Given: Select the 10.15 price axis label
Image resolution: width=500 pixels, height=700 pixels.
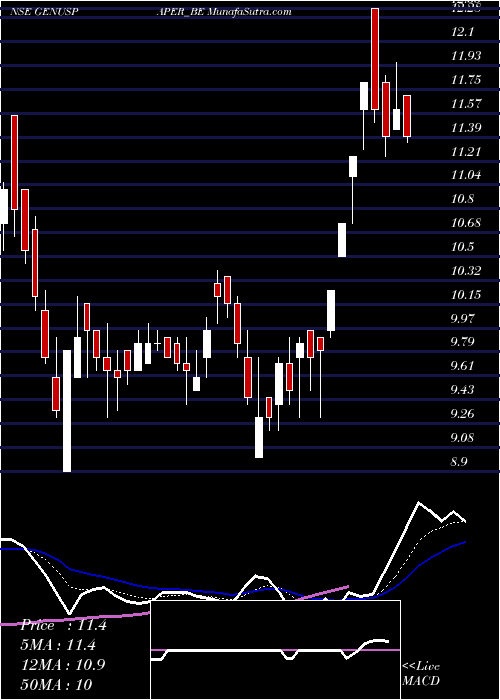Looking at the screenshot, I should (466, 295).
